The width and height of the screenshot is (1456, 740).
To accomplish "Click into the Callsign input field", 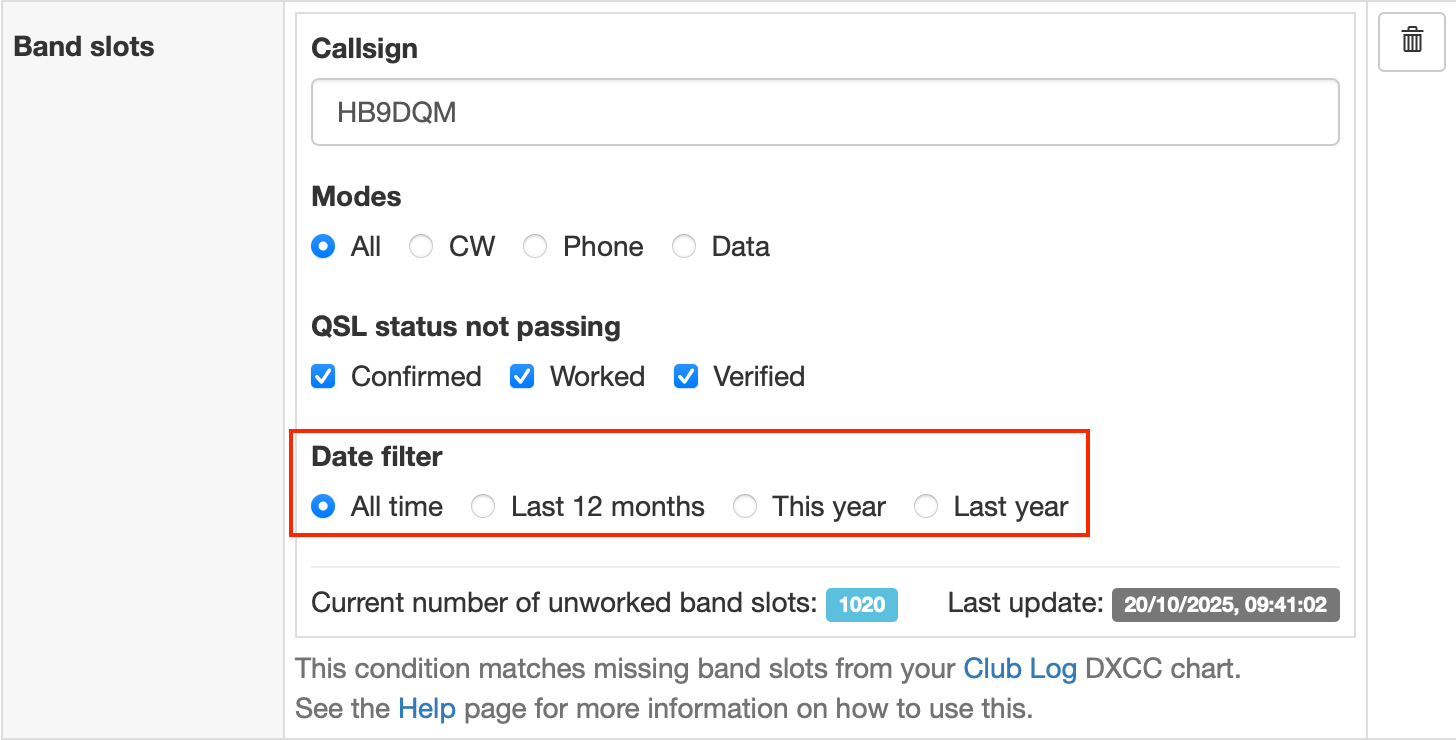I will (825, 112).
